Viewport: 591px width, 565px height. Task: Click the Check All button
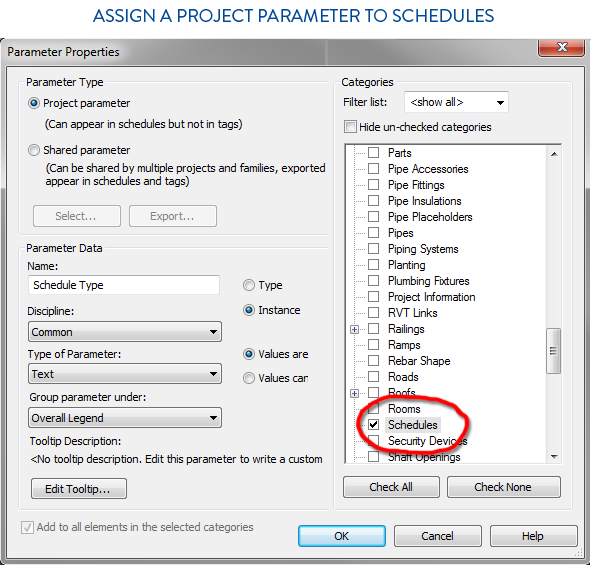[x=391, y=487]
